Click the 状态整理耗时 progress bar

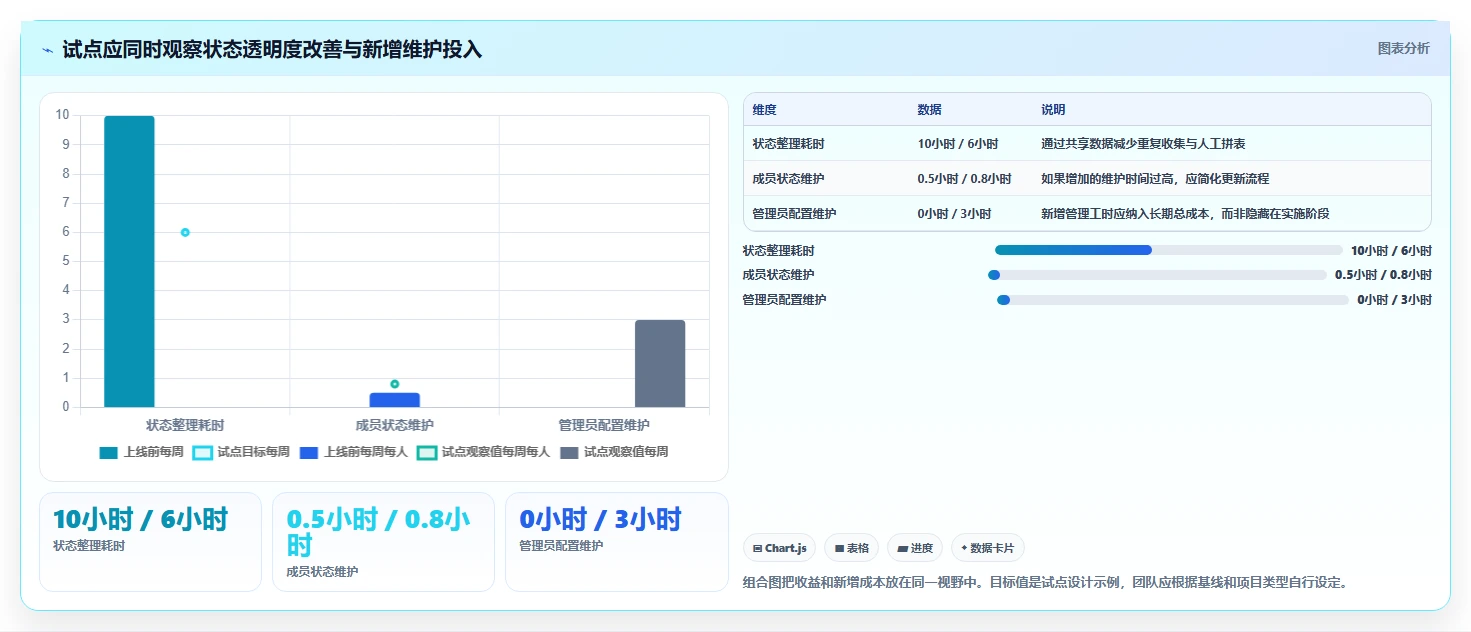tap(1169, 250)
